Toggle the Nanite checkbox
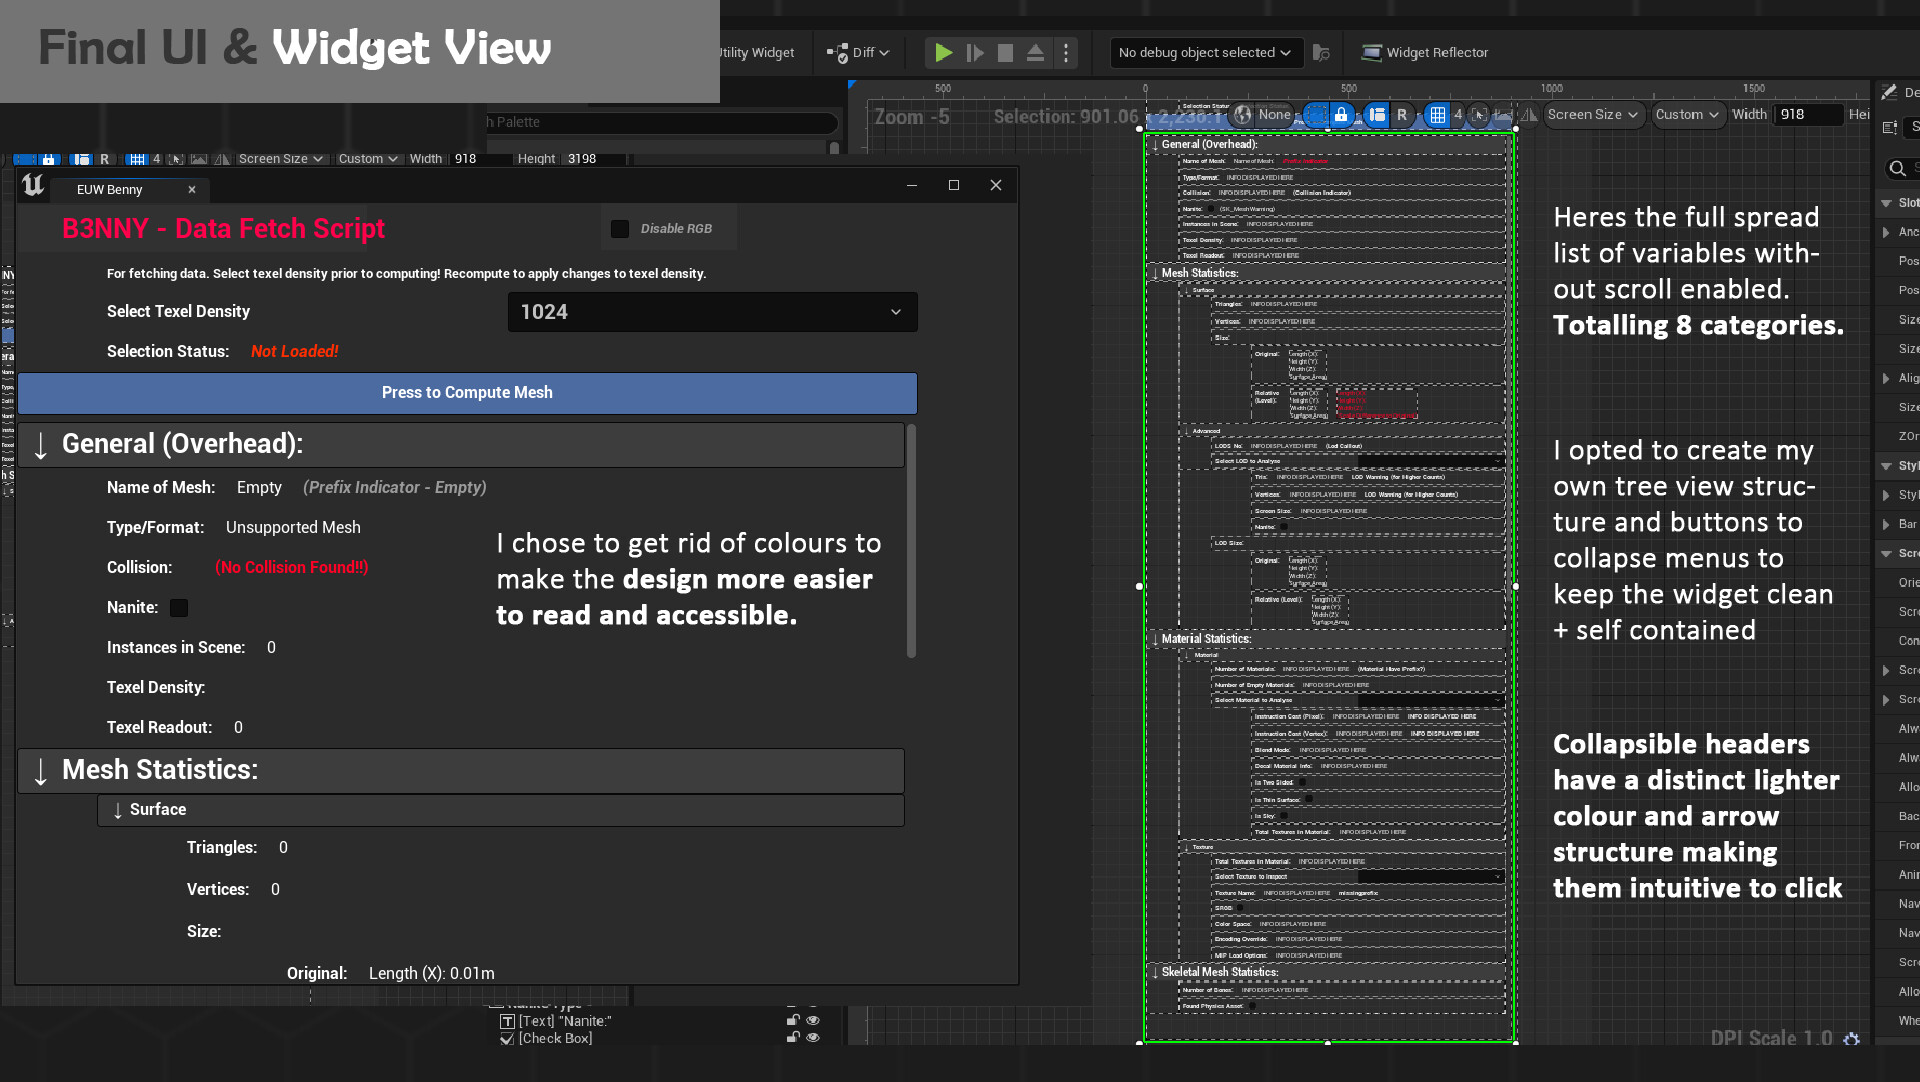The image size is (1920, 1082). 179,608
